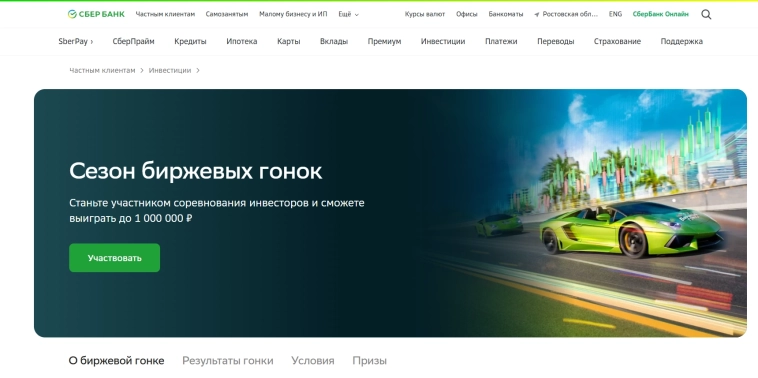This screenshot has width=758, height=378.
Task: Select Самозанятым in top bar
Action: [x=227, y=15]
